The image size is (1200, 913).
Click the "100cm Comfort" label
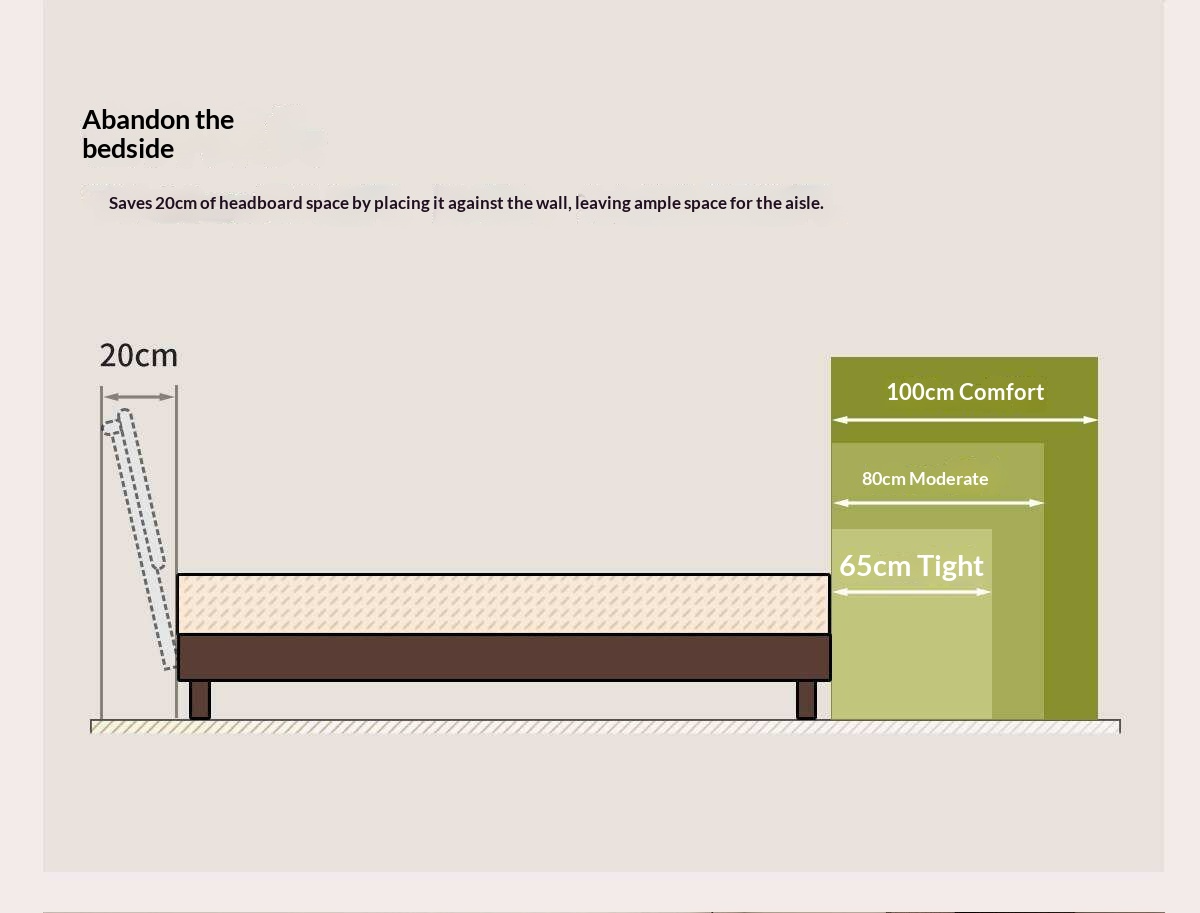click(965, 392)
